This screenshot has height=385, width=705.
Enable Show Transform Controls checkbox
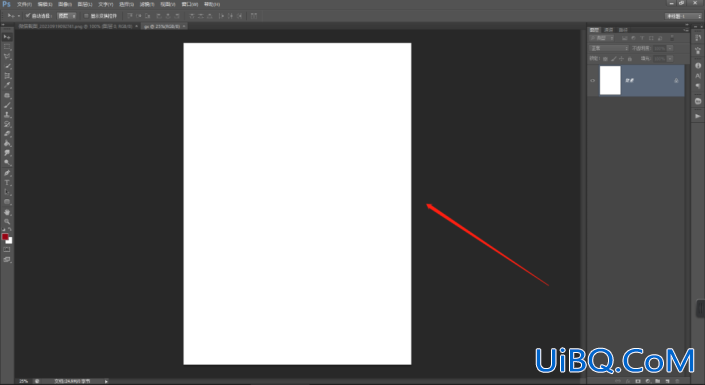(86, 16)
